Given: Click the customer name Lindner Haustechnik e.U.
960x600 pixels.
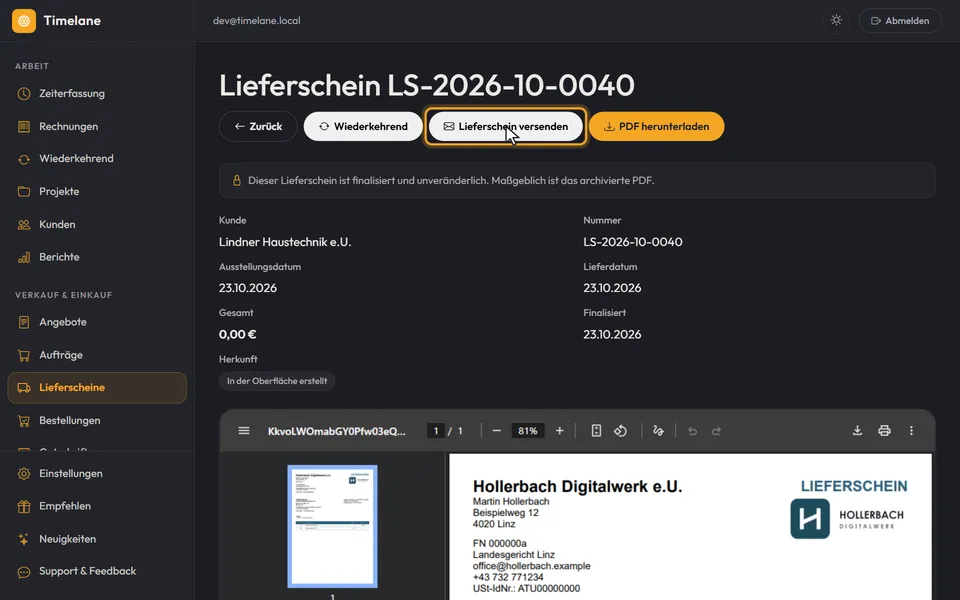Looking at the screenshot, I should (x=285, y=242).
